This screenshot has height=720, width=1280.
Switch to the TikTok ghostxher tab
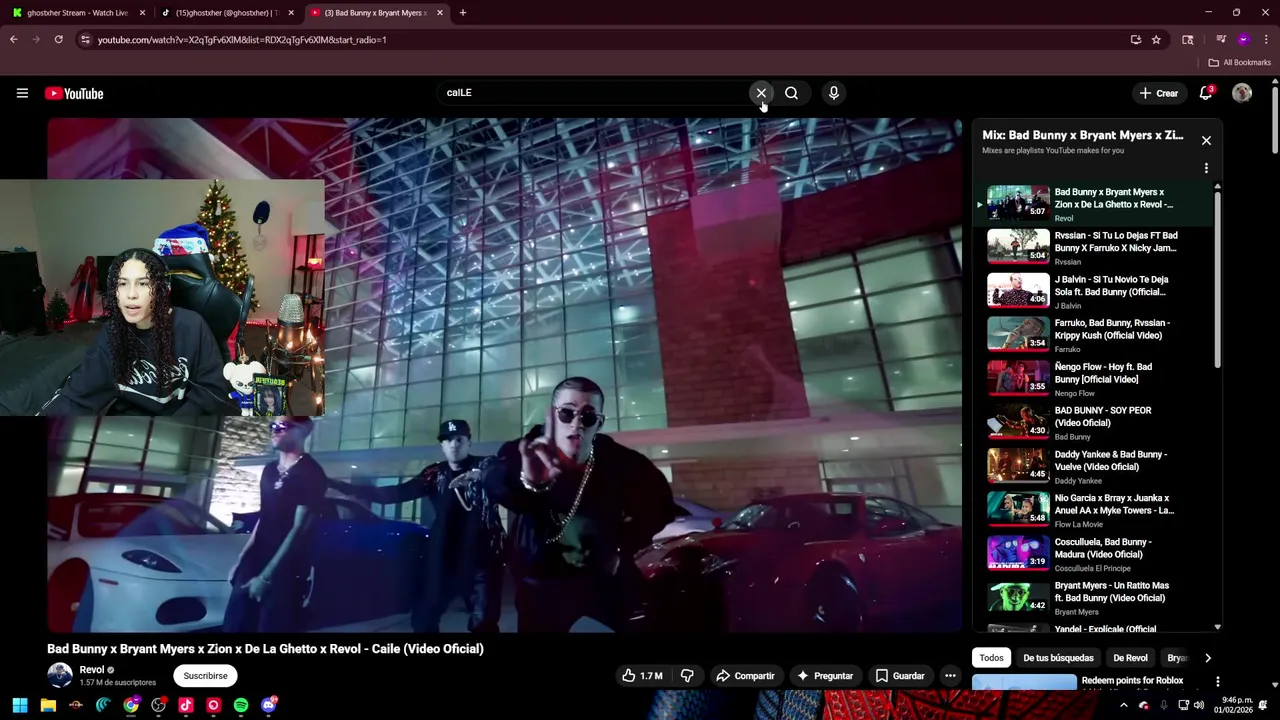coord(226,13)
